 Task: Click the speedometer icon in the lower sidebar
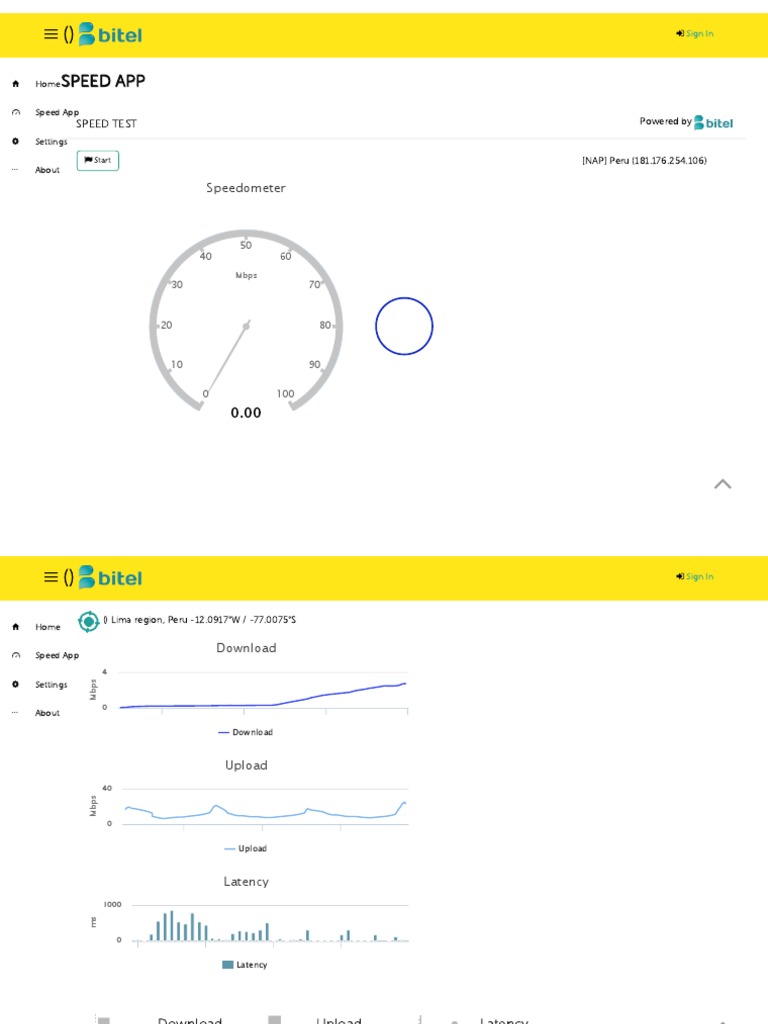click(x=16, y=655)
